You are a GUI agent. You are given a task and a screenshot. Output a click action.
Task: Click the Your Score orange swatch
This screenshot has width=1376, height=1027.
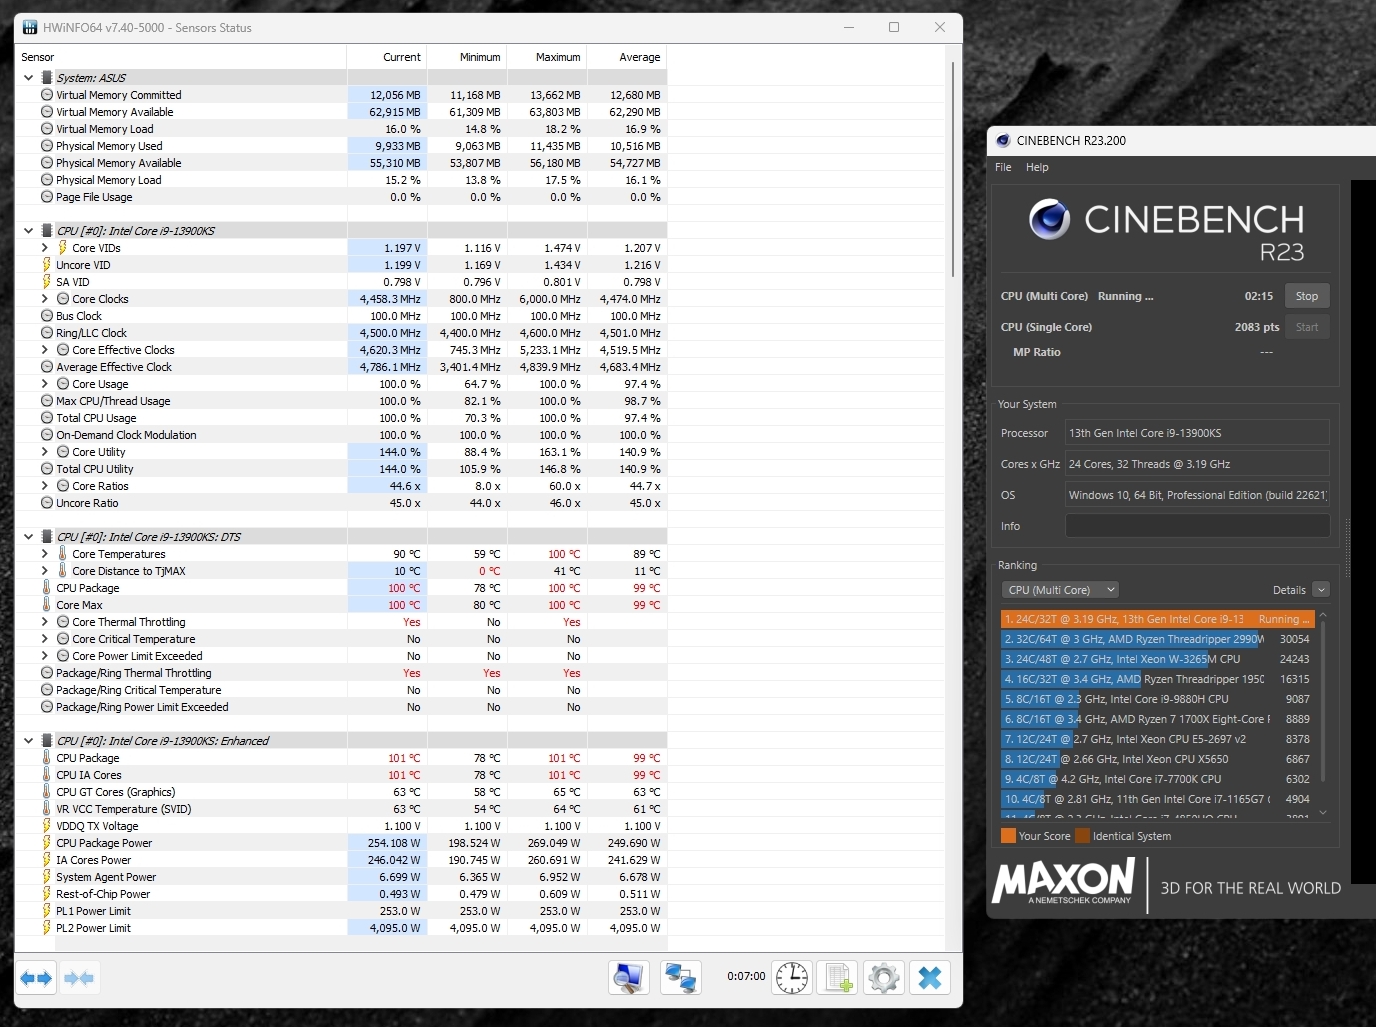pos(1008,836)
